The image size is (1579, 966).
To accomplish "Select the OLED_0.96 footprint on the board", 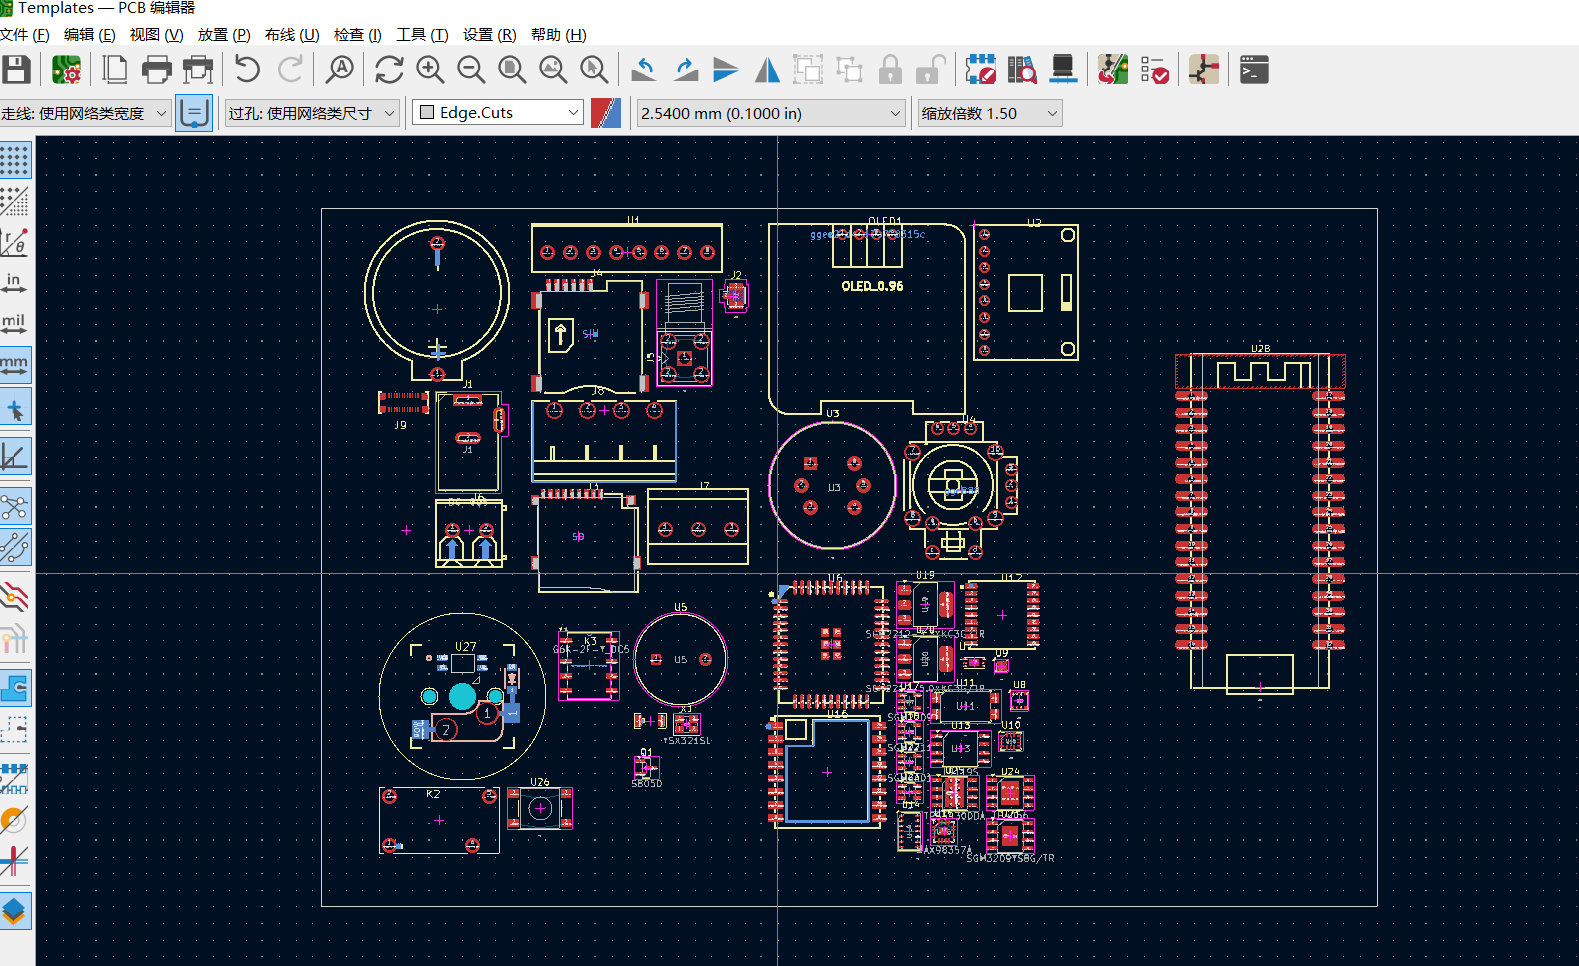I will 871,286.
